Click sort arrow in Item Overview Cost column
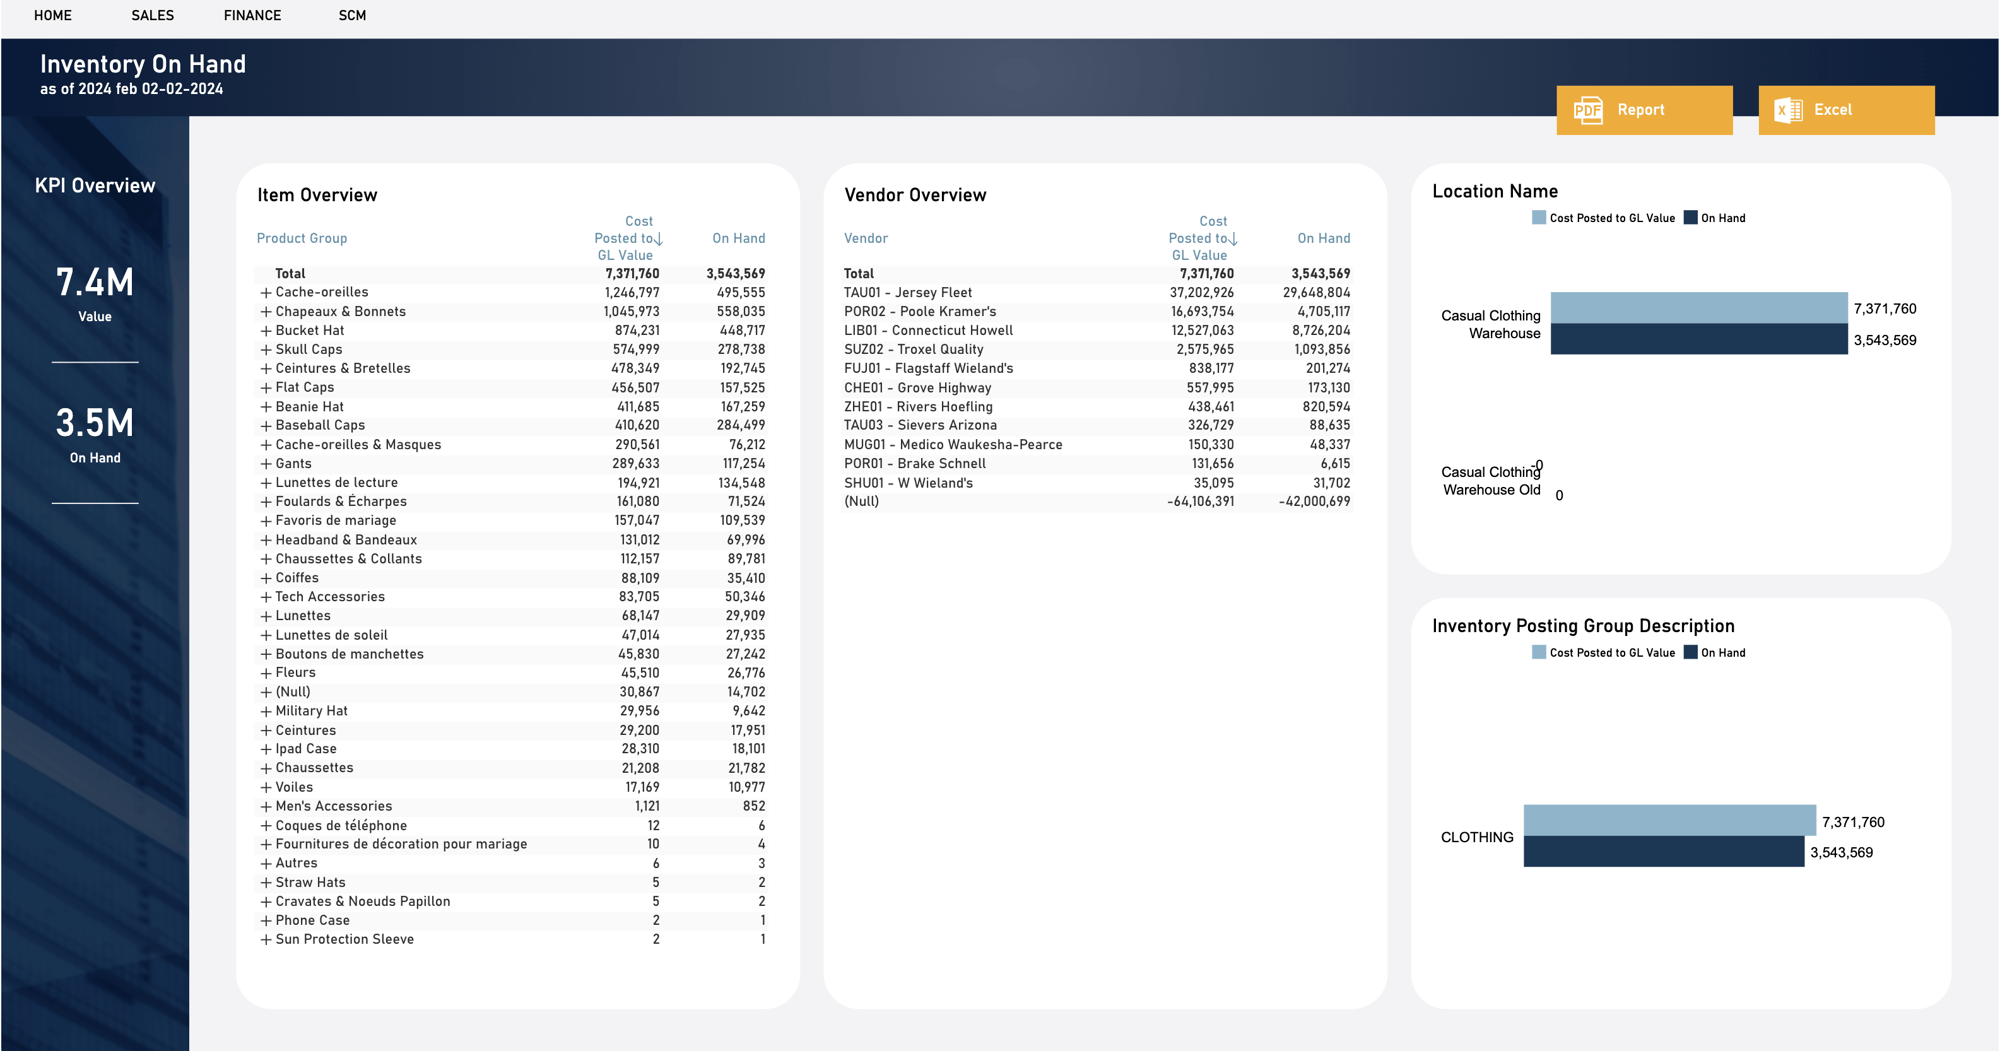Viewport: 2000px width, 1051px height. (x=659, y=239)
